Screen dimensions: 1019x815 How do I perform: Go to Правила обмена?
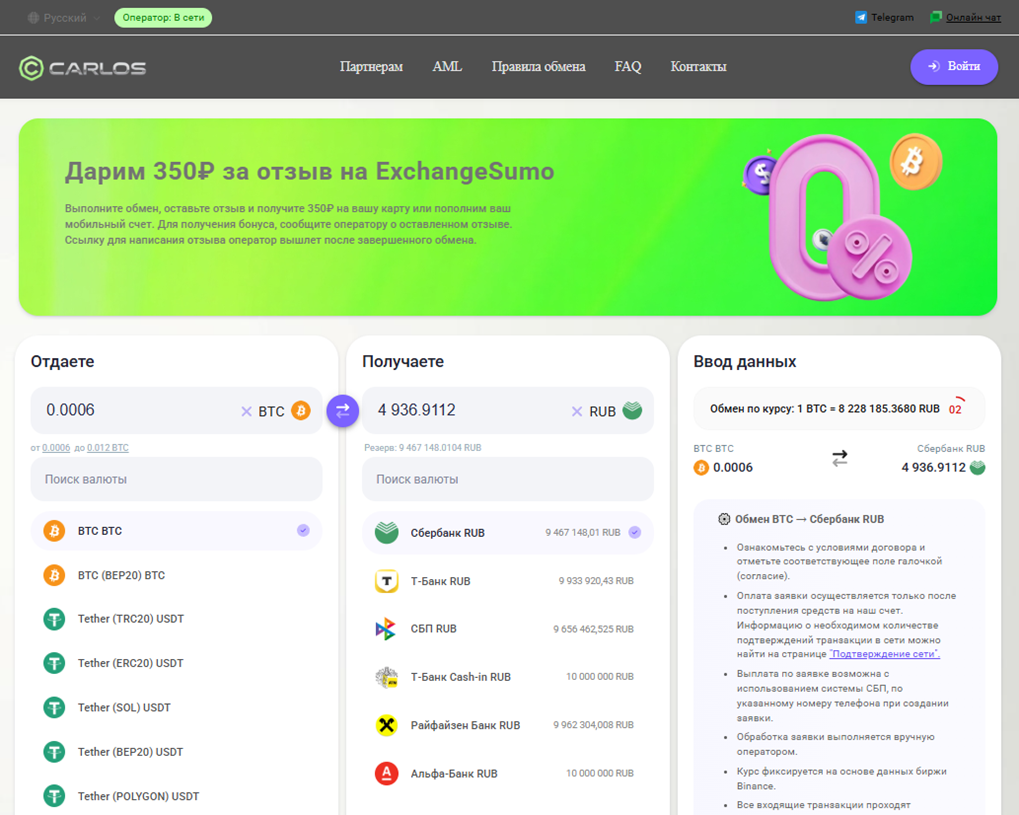coord(538,67)
